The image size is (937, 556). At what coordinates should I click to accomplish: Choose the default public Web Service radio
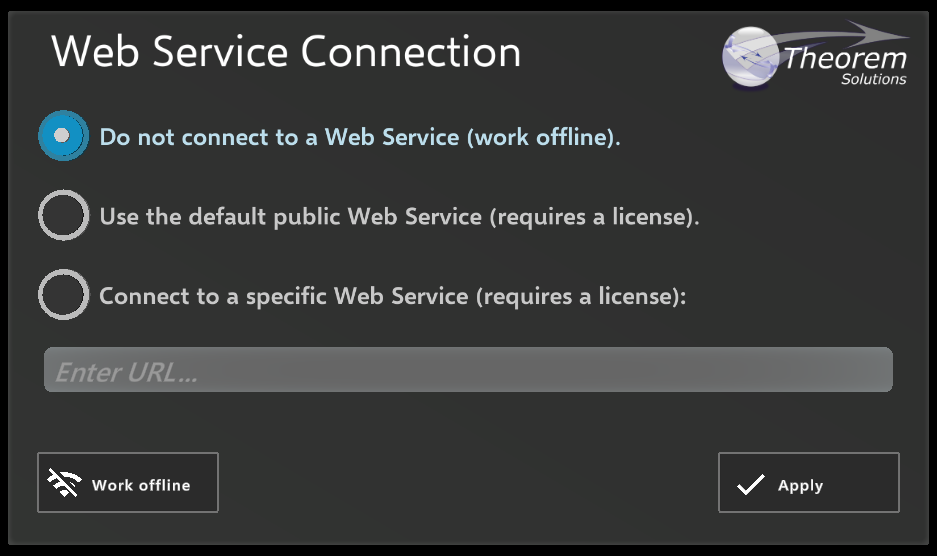tap(63, 215)
